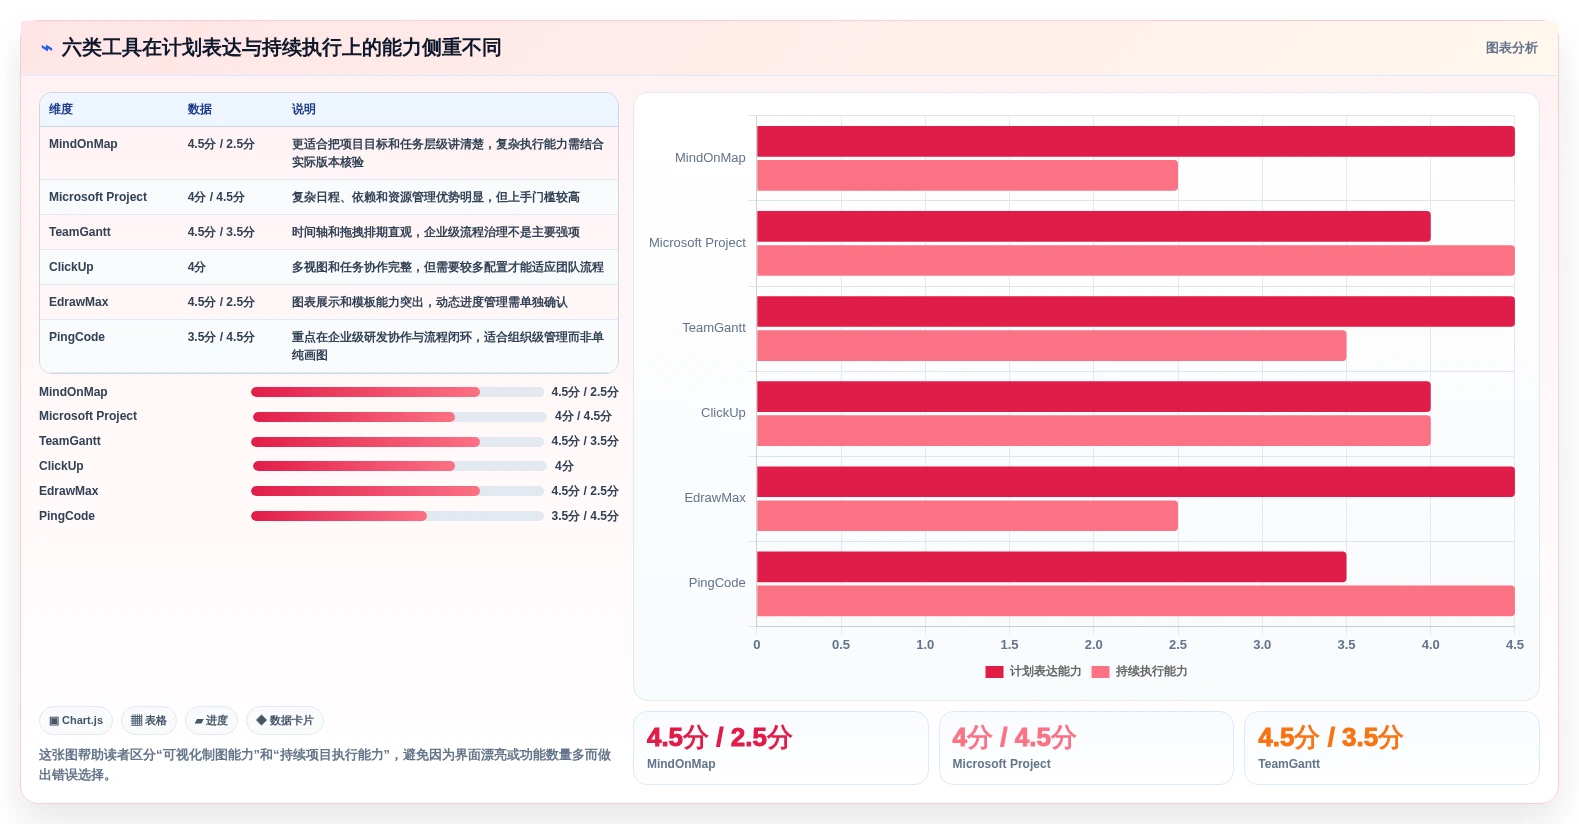Select the EdrawMax table row name

tap(79, 302)
